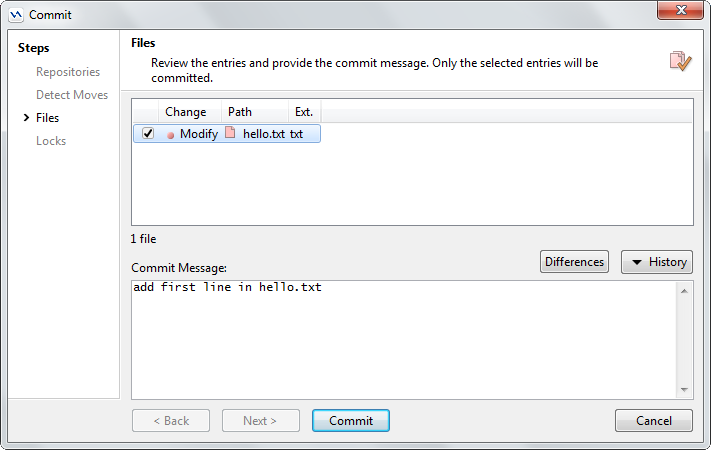Click the hello.txt file icon
Screen dimensions: 711x450
[x=230, y=134]
